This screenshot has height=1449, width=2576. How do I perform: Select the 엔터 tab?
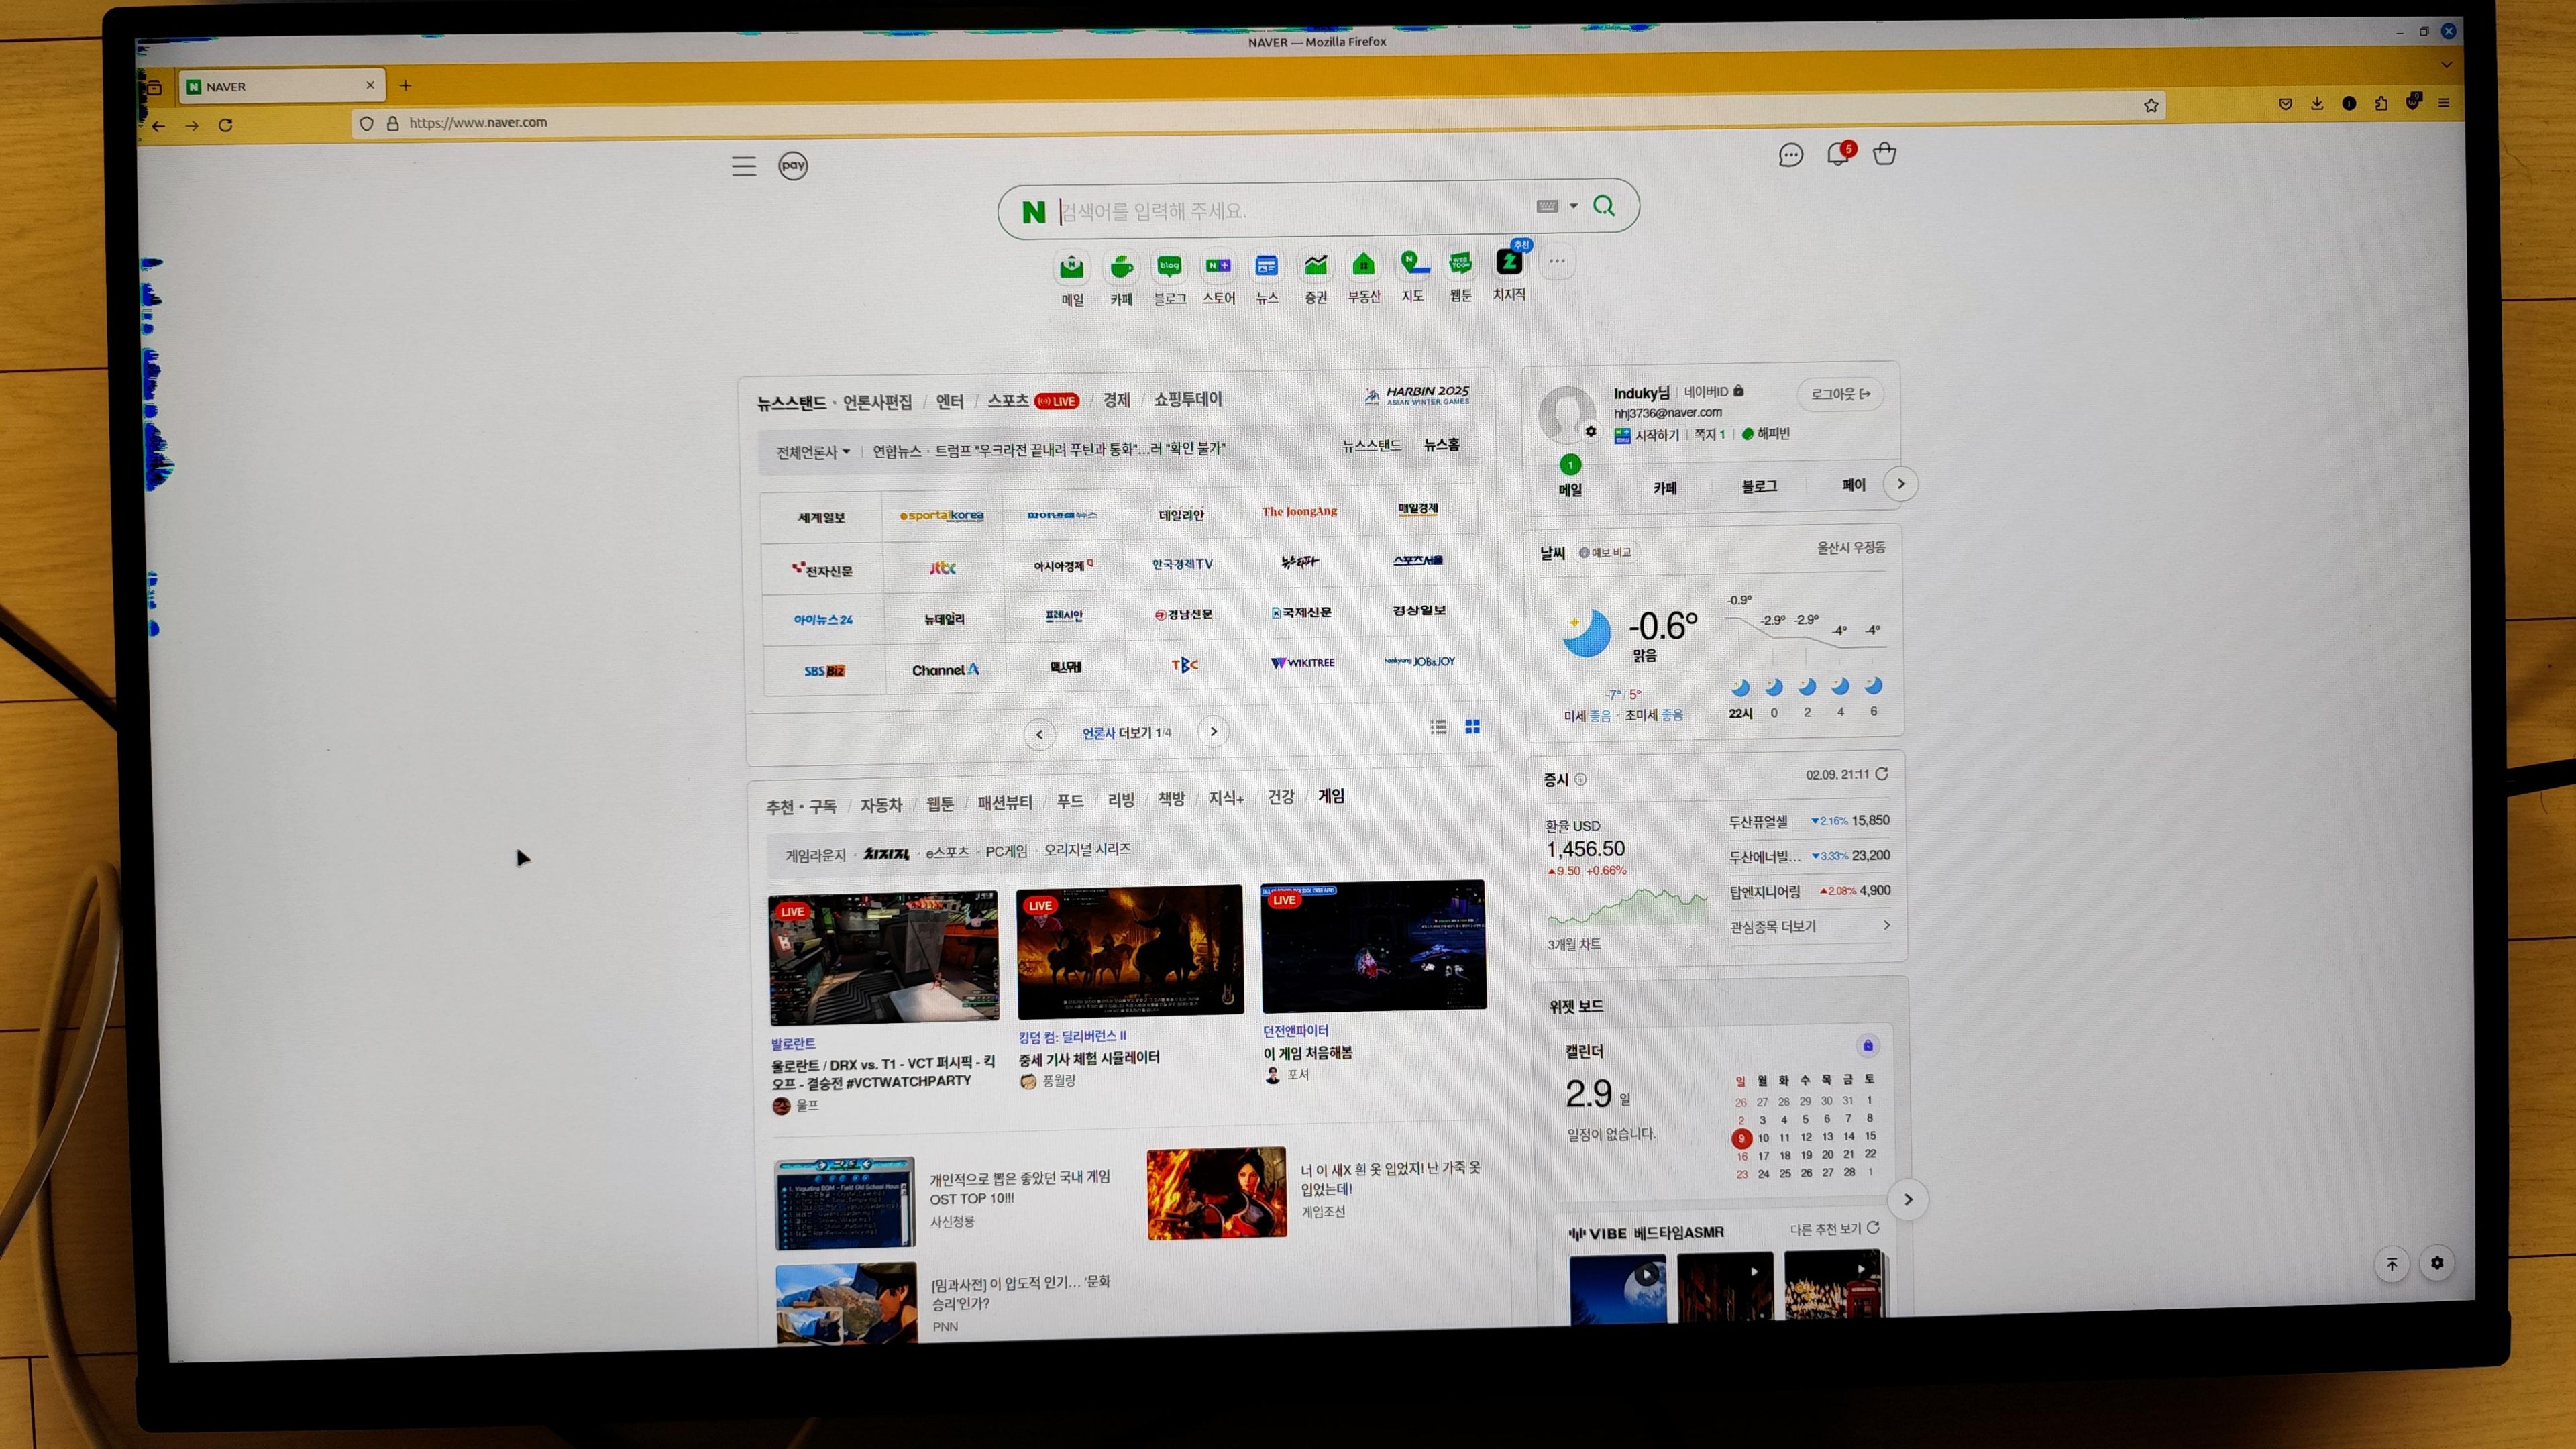point(949,401)
